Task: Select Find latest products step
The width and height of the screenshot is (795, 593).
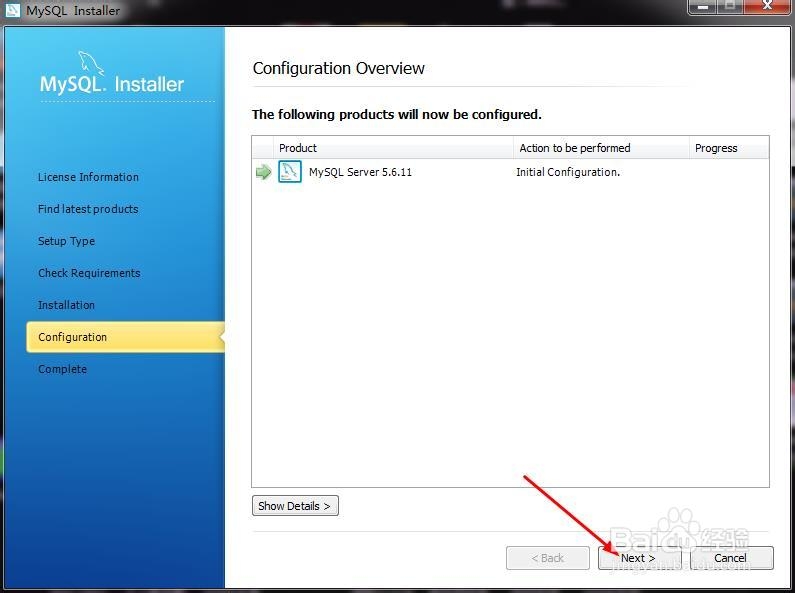Action: click(88, 209)
